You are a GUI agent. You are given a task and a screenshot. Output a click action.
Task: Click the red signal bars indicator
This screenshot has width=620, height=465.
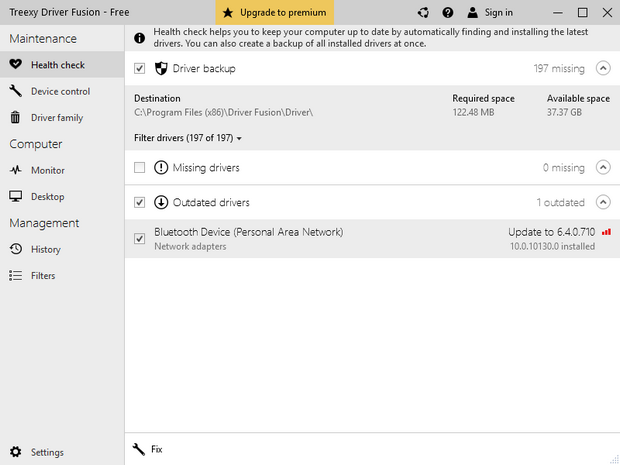606,232
